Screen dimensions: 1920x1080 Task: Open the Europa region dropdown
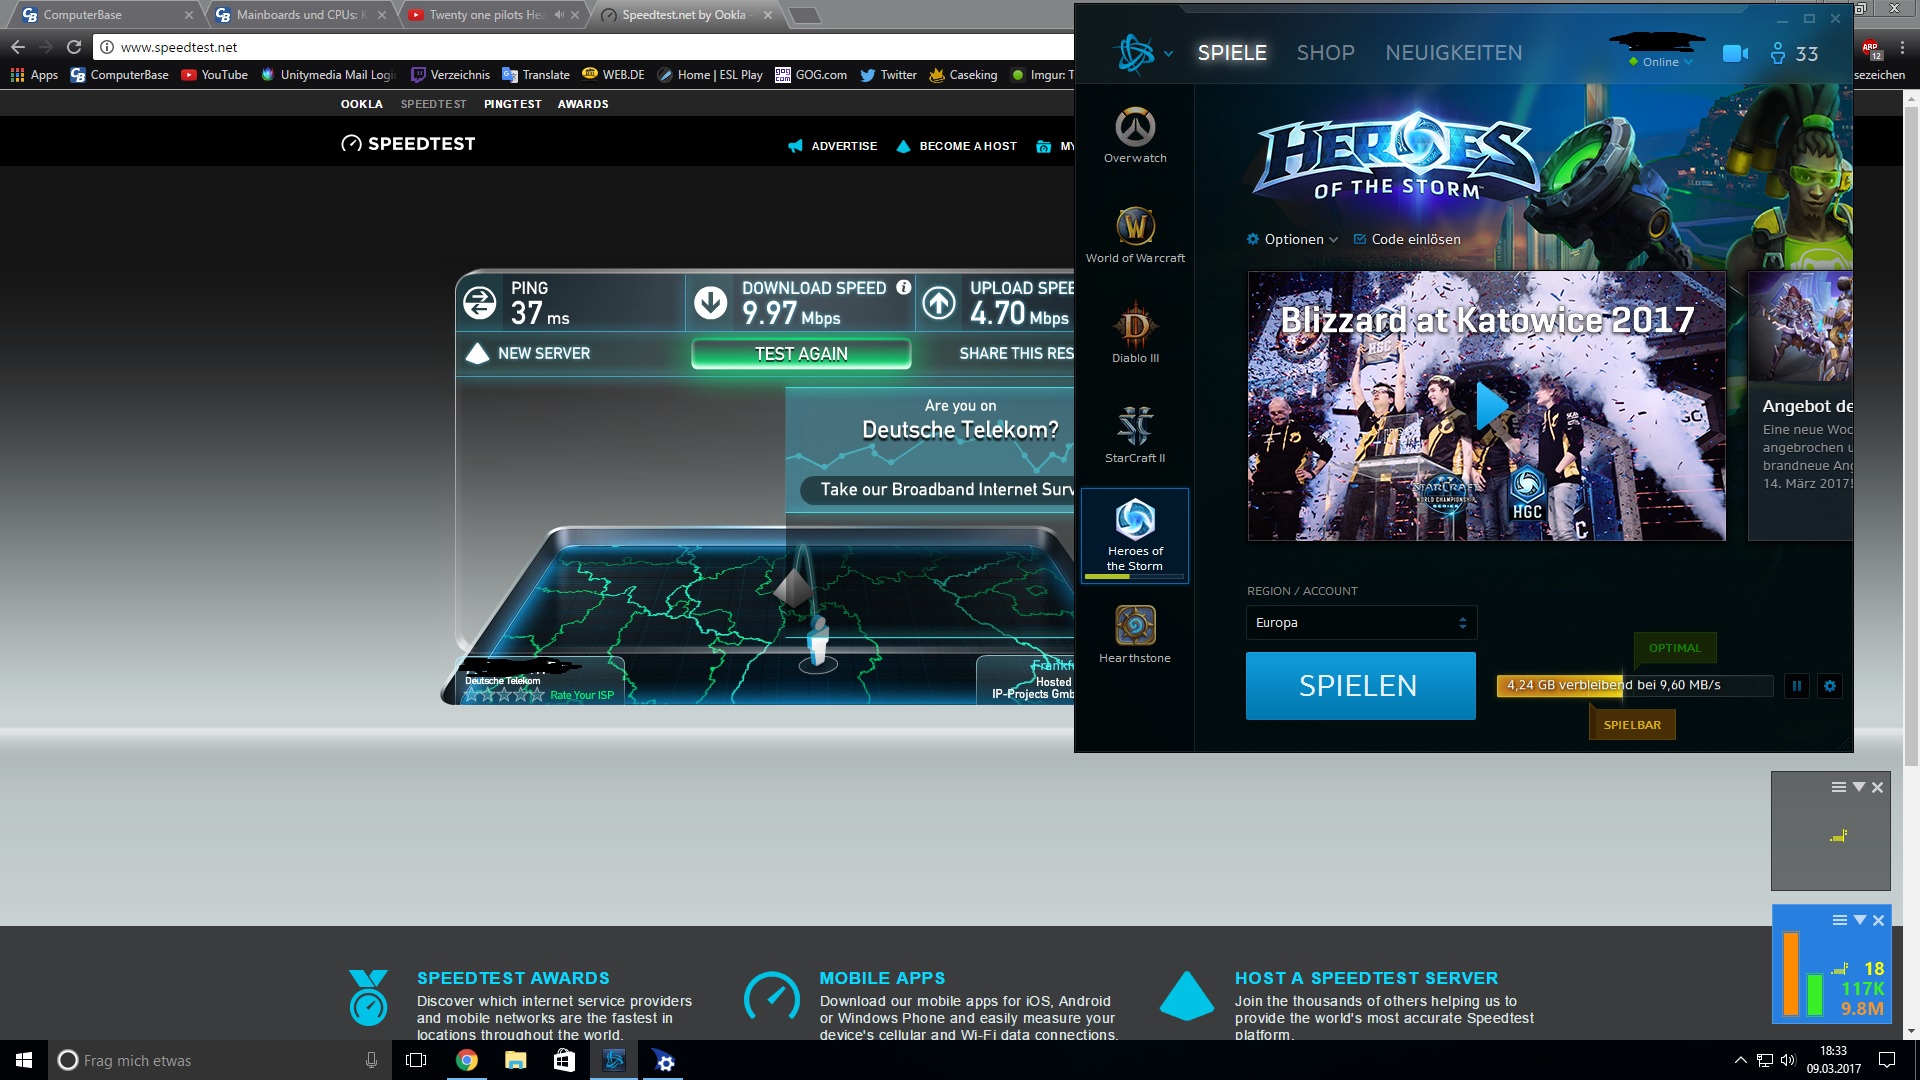pos(1360,623)
